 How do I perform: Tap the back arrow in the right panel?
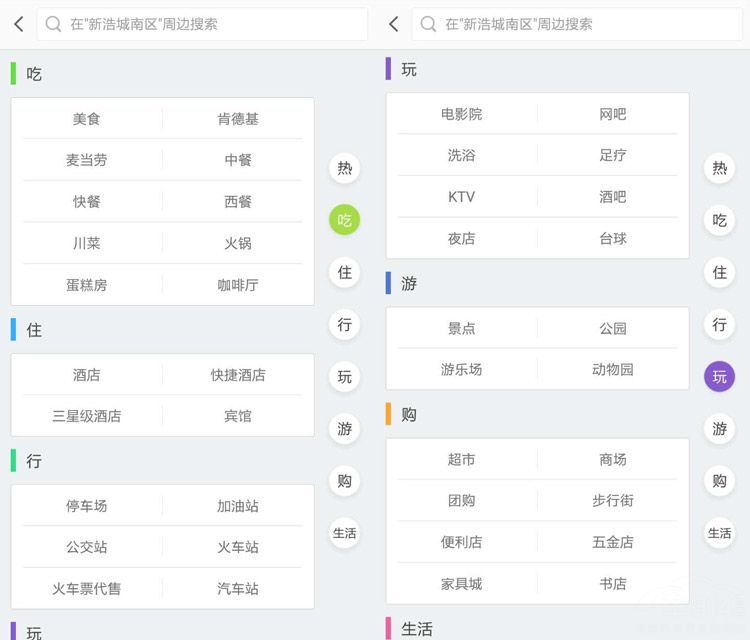pos(394,24)
